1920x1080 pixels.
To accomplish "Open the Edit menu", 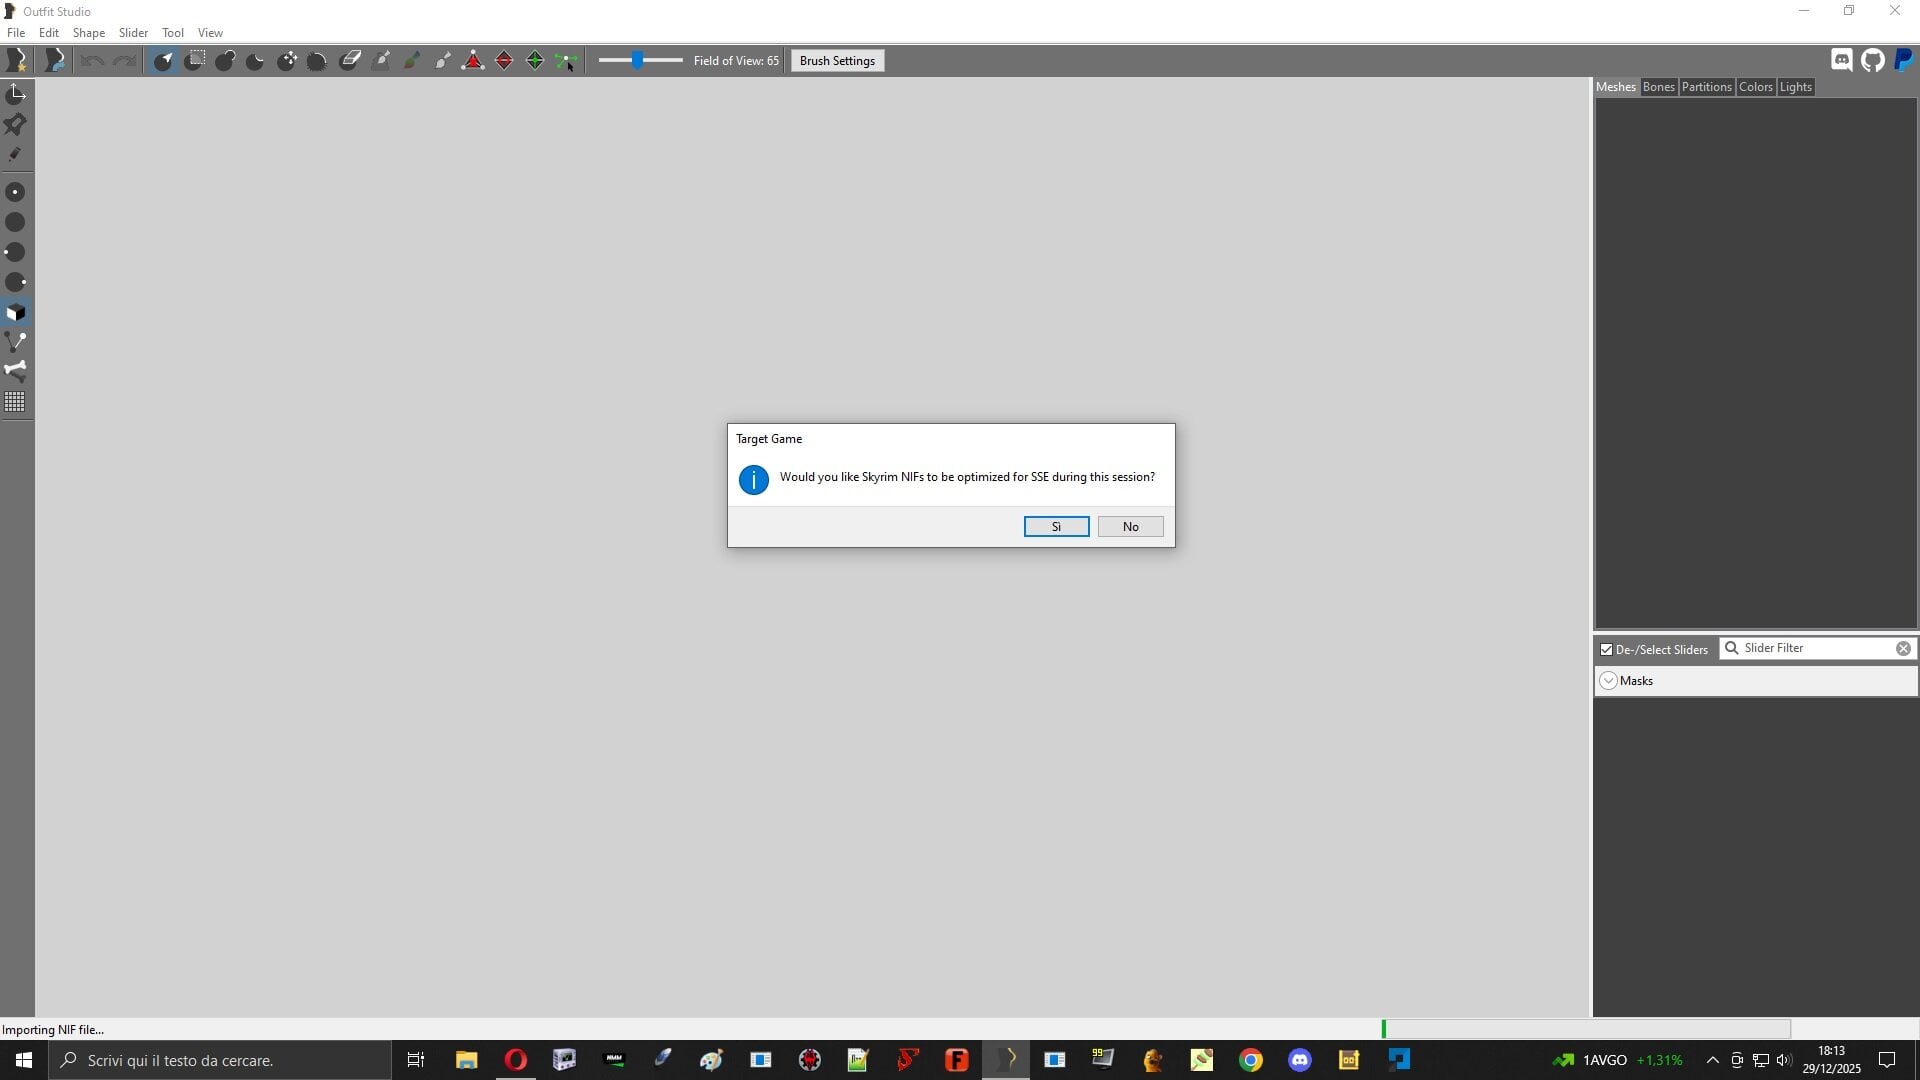I will (x=49, y=33).
